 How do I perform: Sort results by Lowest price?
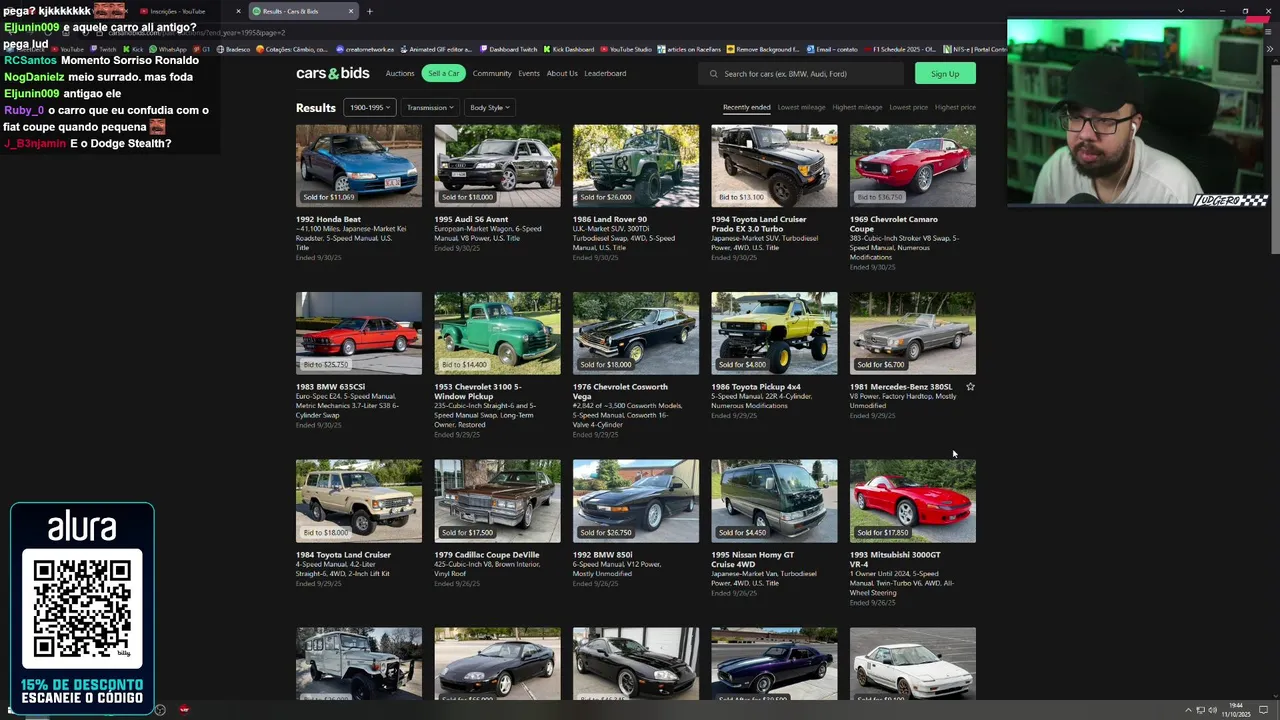click(909, 107)
